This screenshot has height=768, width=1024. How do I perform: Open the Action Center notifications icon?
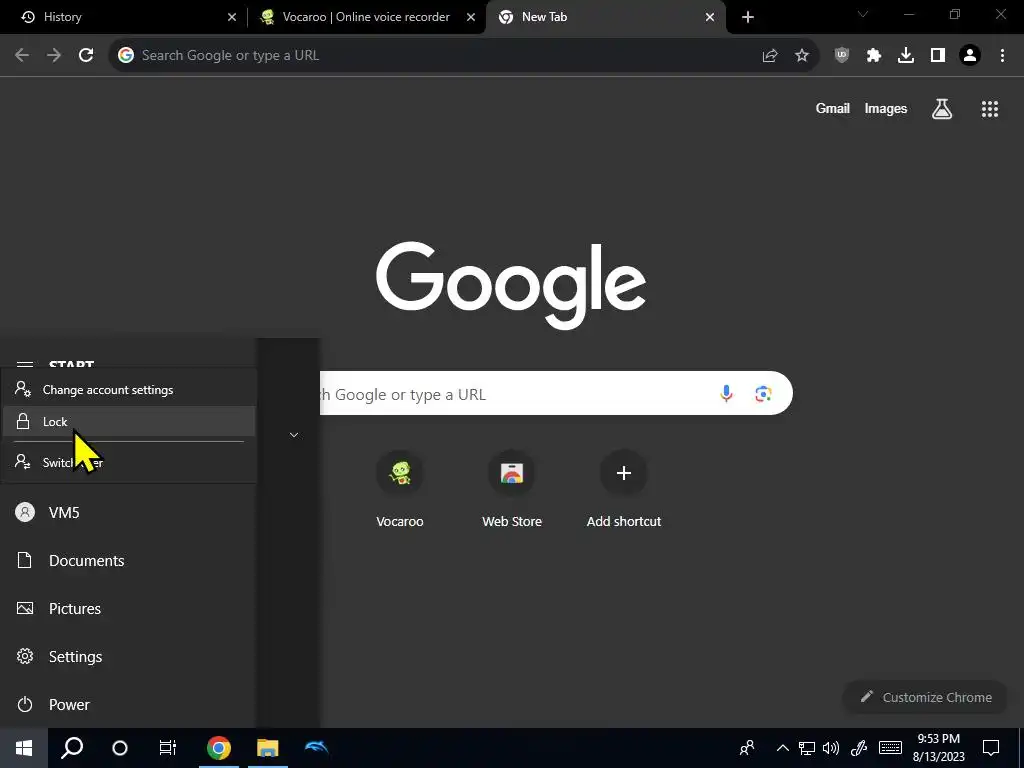click(991, 748)
